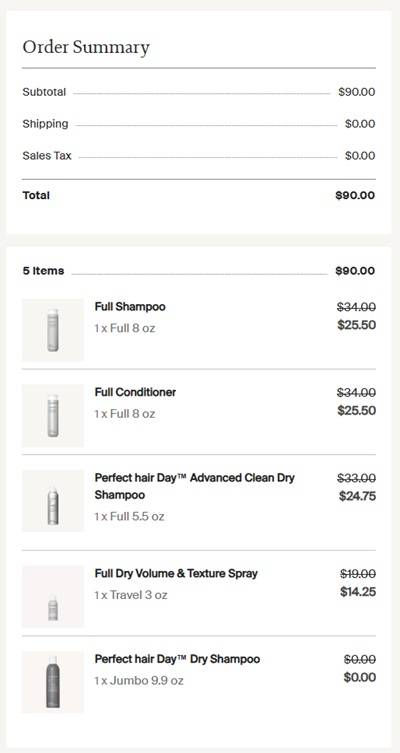Click the 1 x Travel 3 oz size text

click(131, 595)
